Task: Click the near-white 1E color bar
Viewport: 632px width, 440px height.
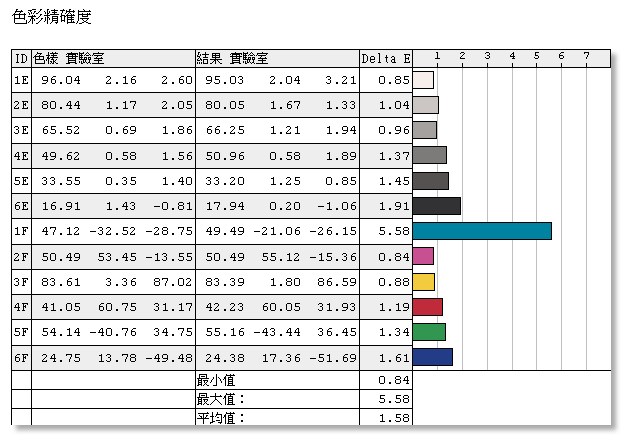Action: click(x=423, y=80)
